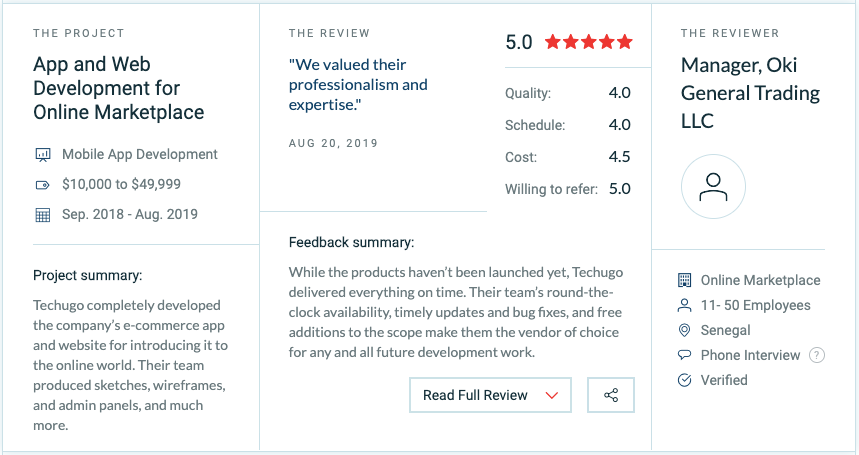Click the employees count person icon

tap(685, 306)
